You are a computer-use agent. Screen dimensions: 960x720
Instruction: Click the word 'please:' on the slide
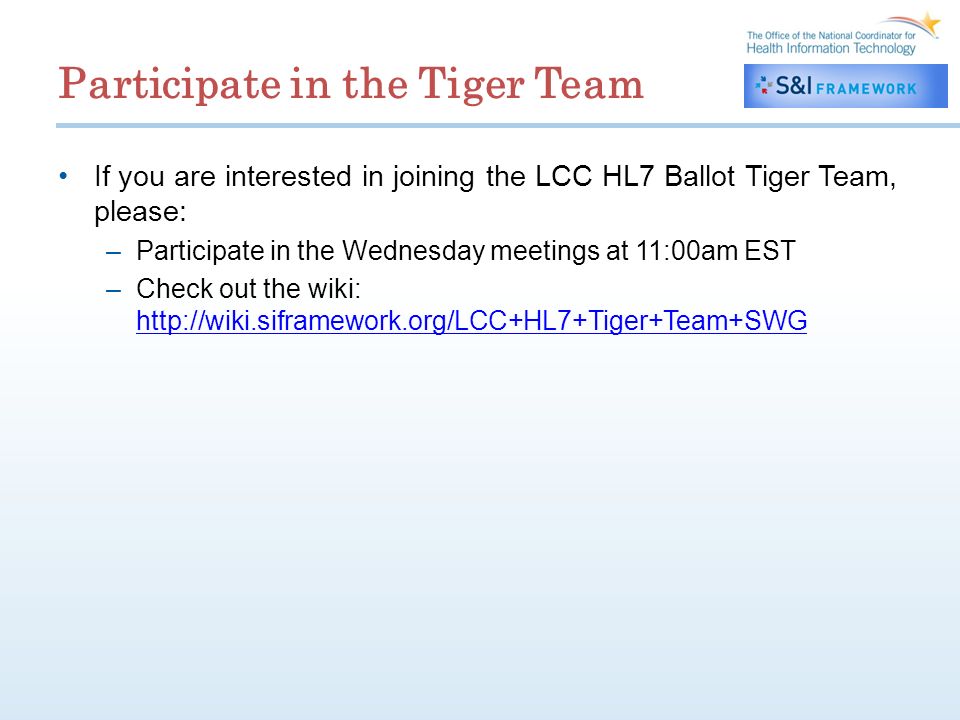point(140,212)
